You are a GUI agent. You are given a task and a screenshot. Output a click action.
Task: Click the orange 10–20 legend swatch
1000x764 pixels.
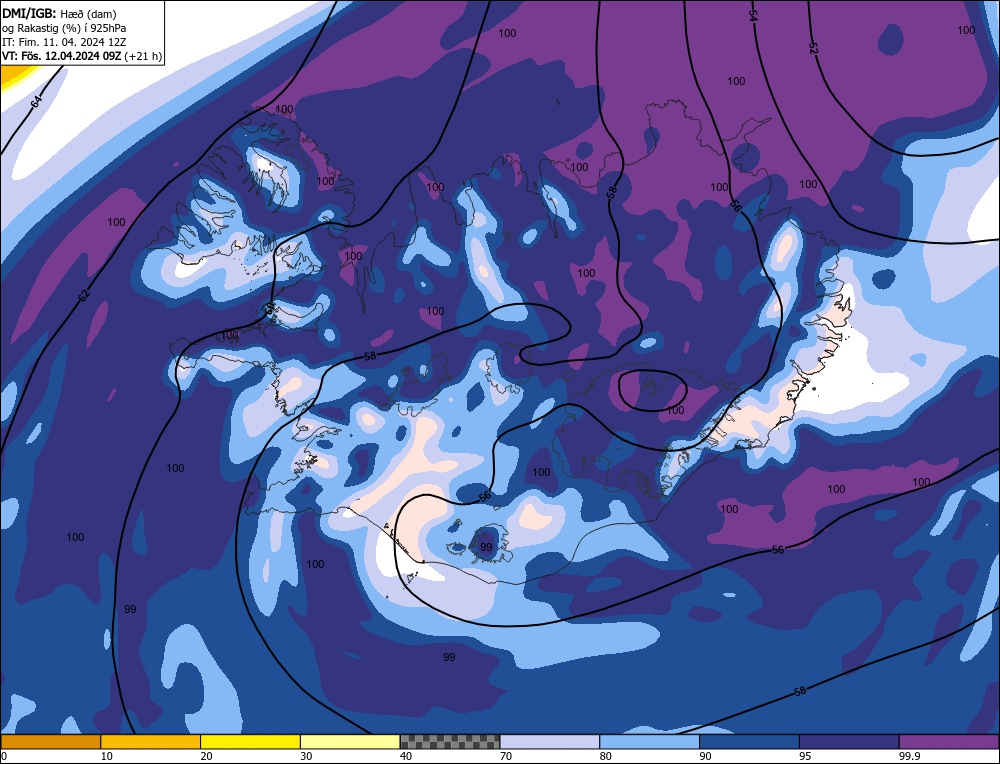151,742
